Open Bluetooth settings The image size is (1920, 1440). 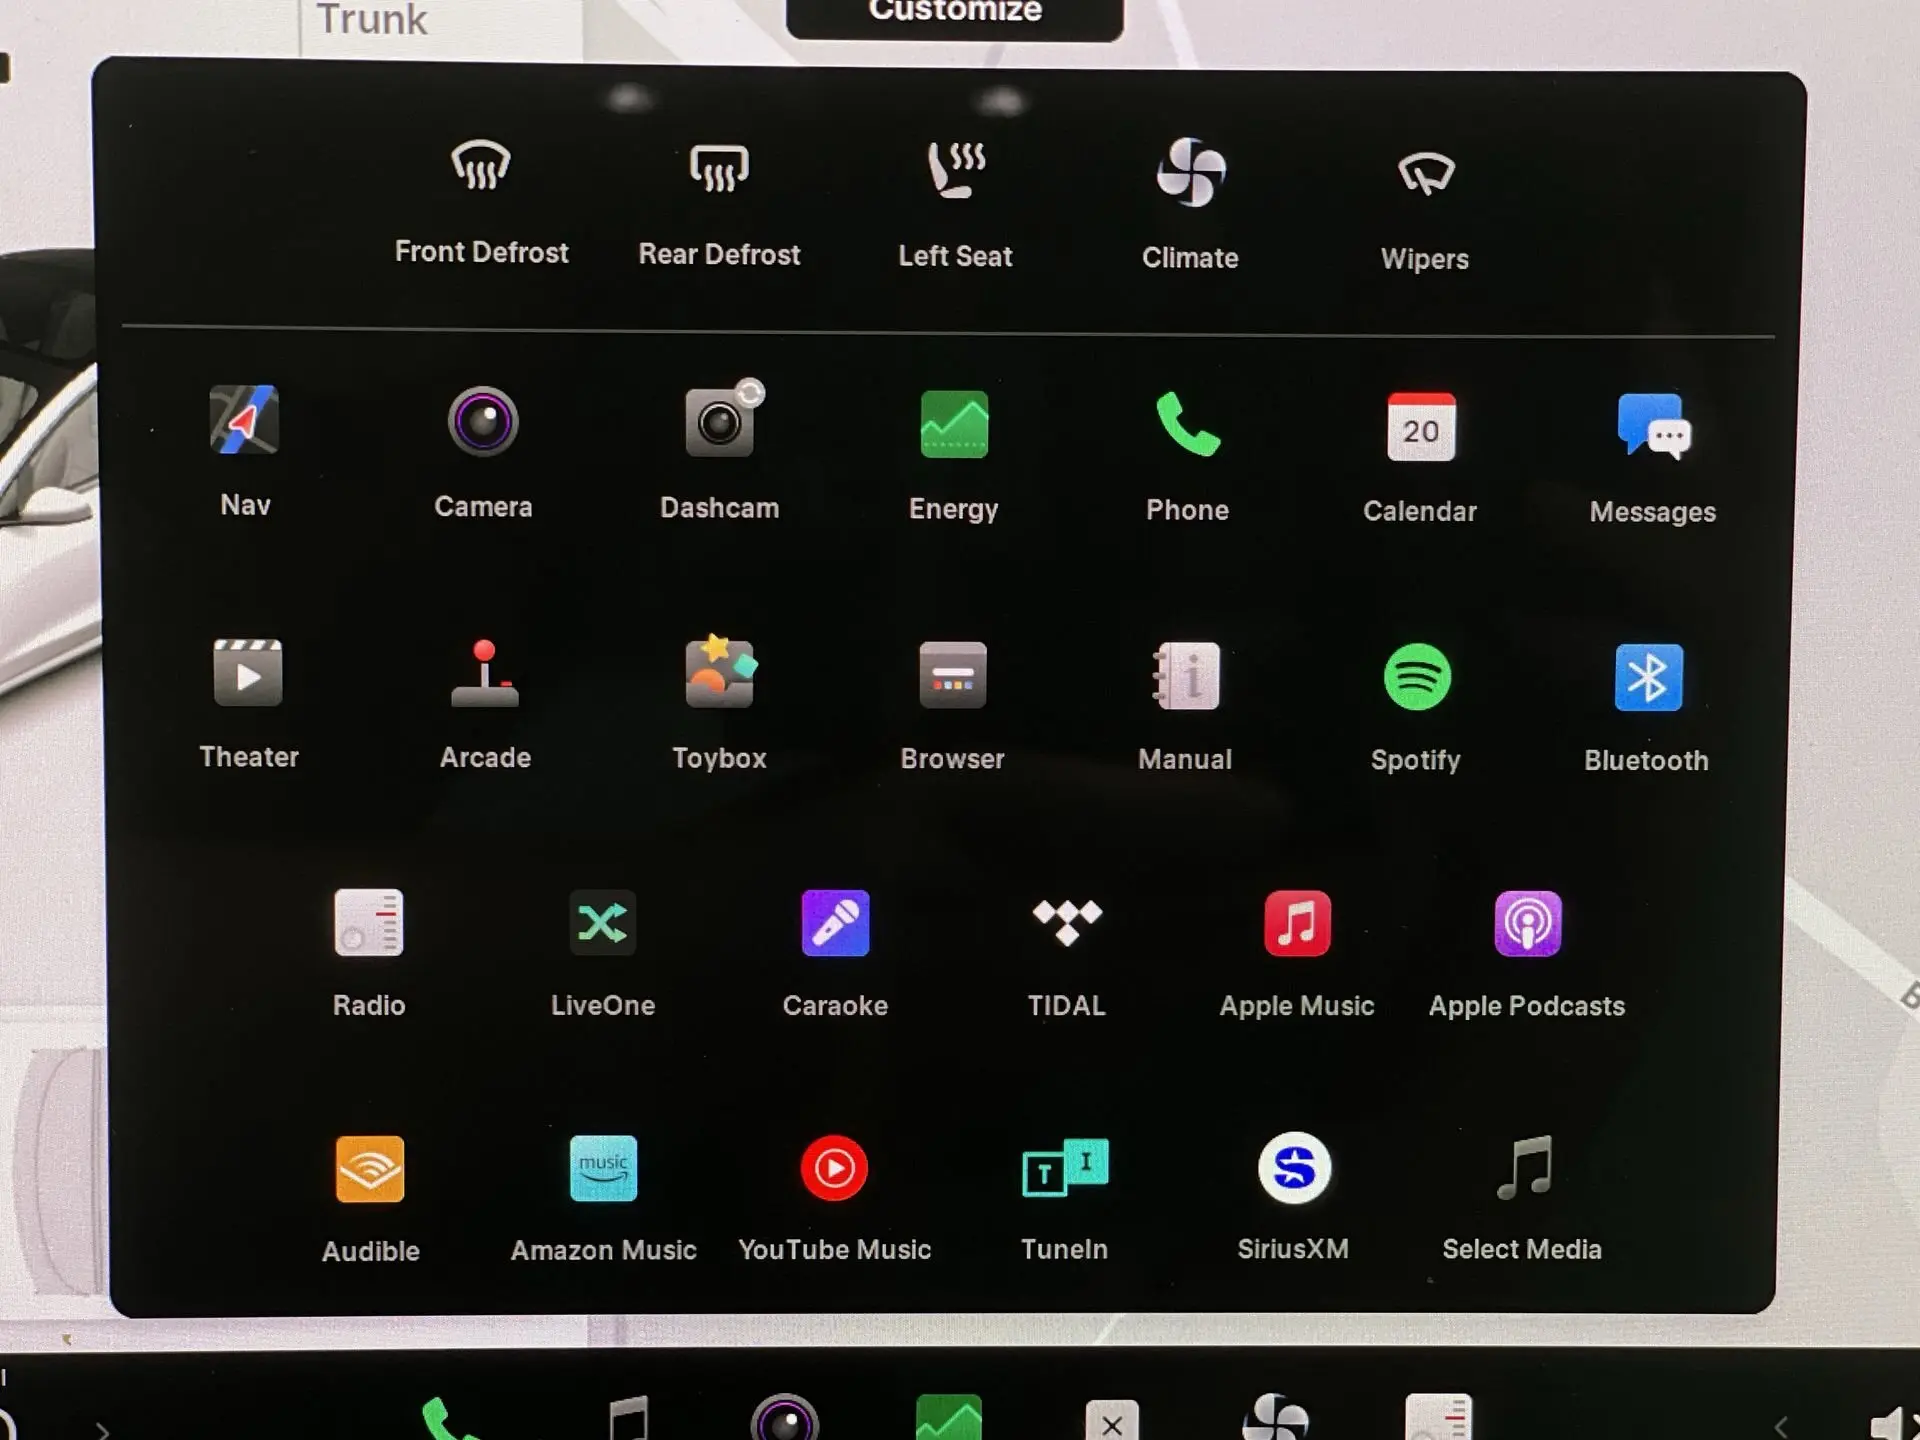coord(1647,708)
